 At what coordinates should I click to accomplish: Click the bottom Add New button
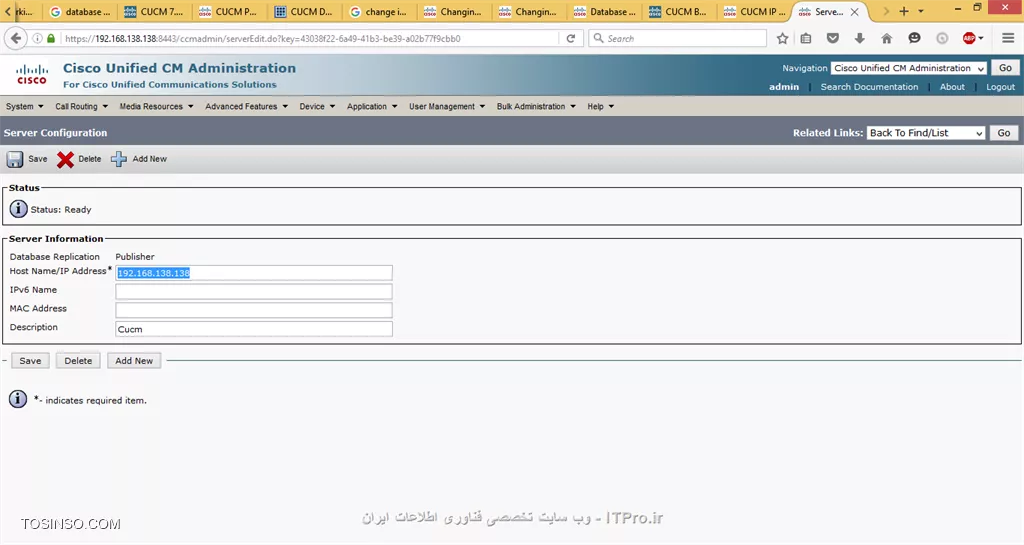134,360
